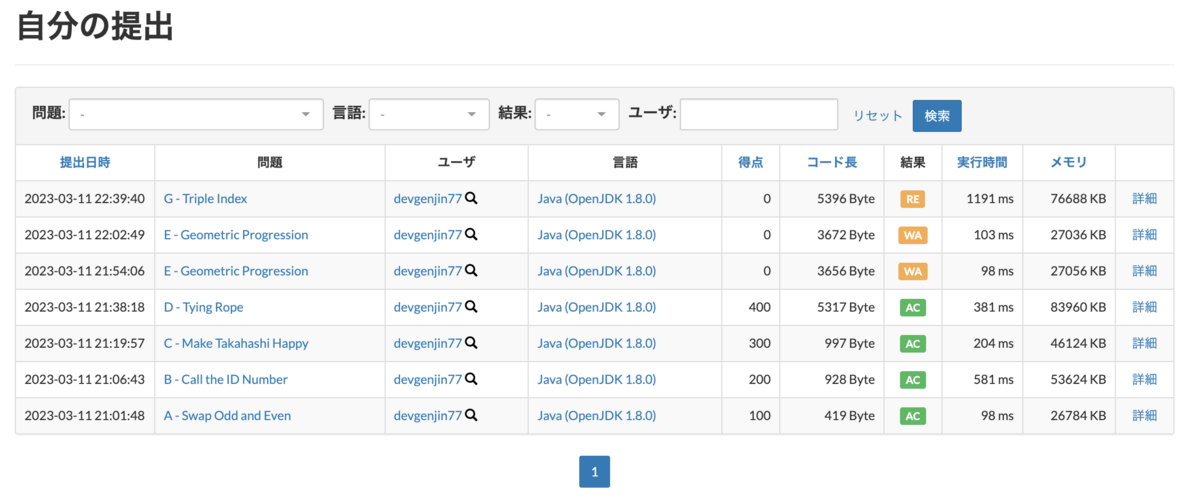
Task: Open problem C - Make Takahashi Happy
Action: (x=236, y=343)
